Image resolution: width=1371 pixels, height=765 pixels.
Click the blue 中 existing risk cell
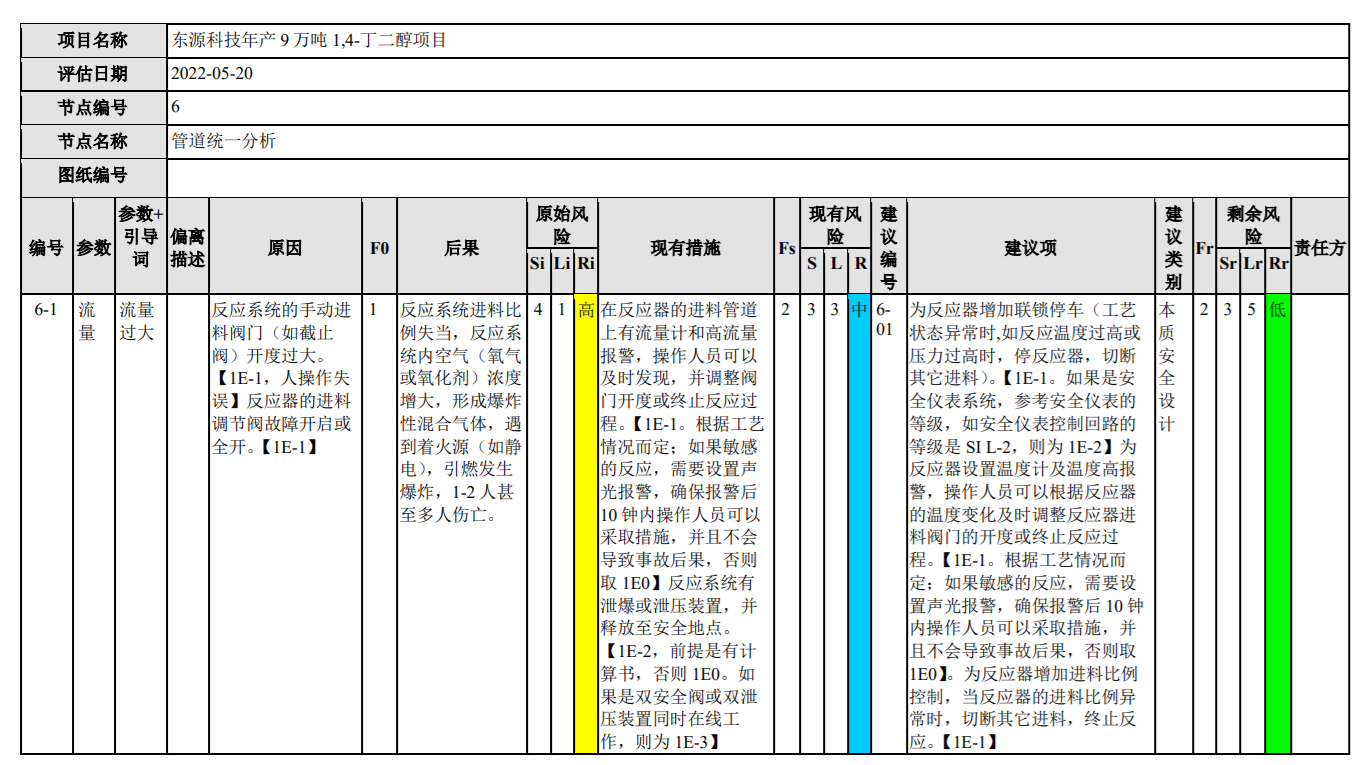859,523
